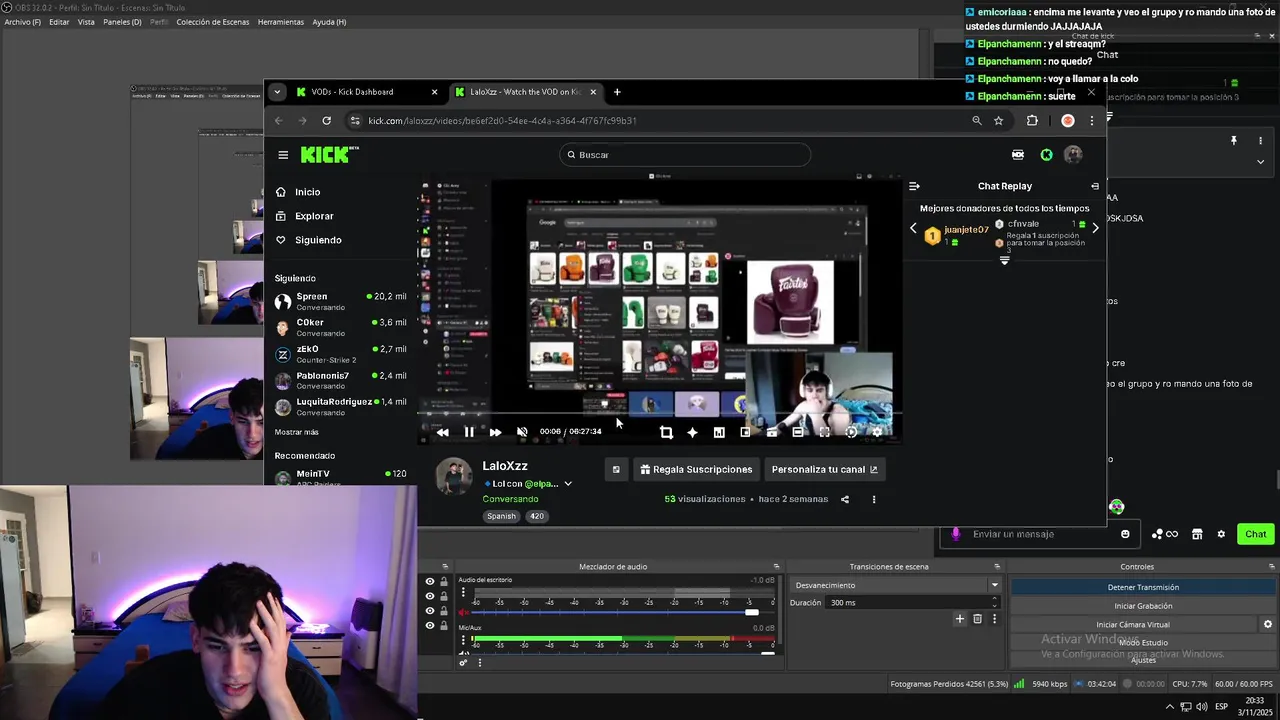Image resolution: width=1280 pixels, height=720 pixels.
Task: Unmute the Audio del escritorio channel
Action: tap(463, 612)
